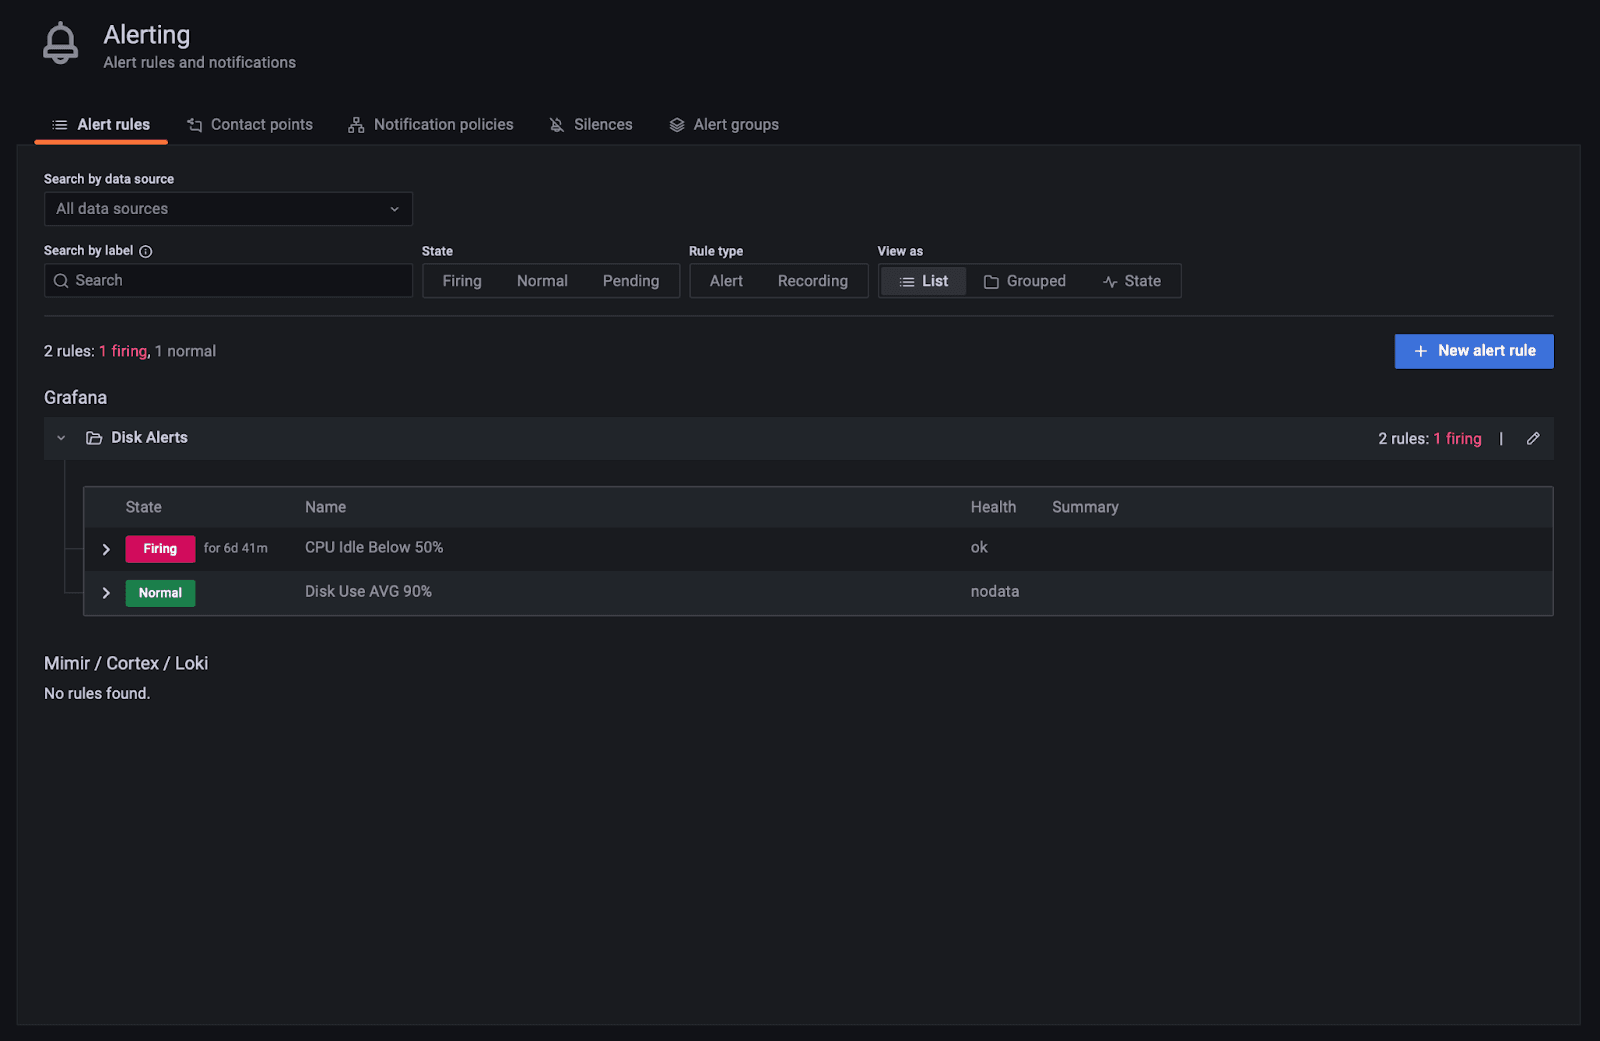Screen dimensions: 1600x1041
Task: Click the New alert rule button
Action: [x=1473, y=351]
